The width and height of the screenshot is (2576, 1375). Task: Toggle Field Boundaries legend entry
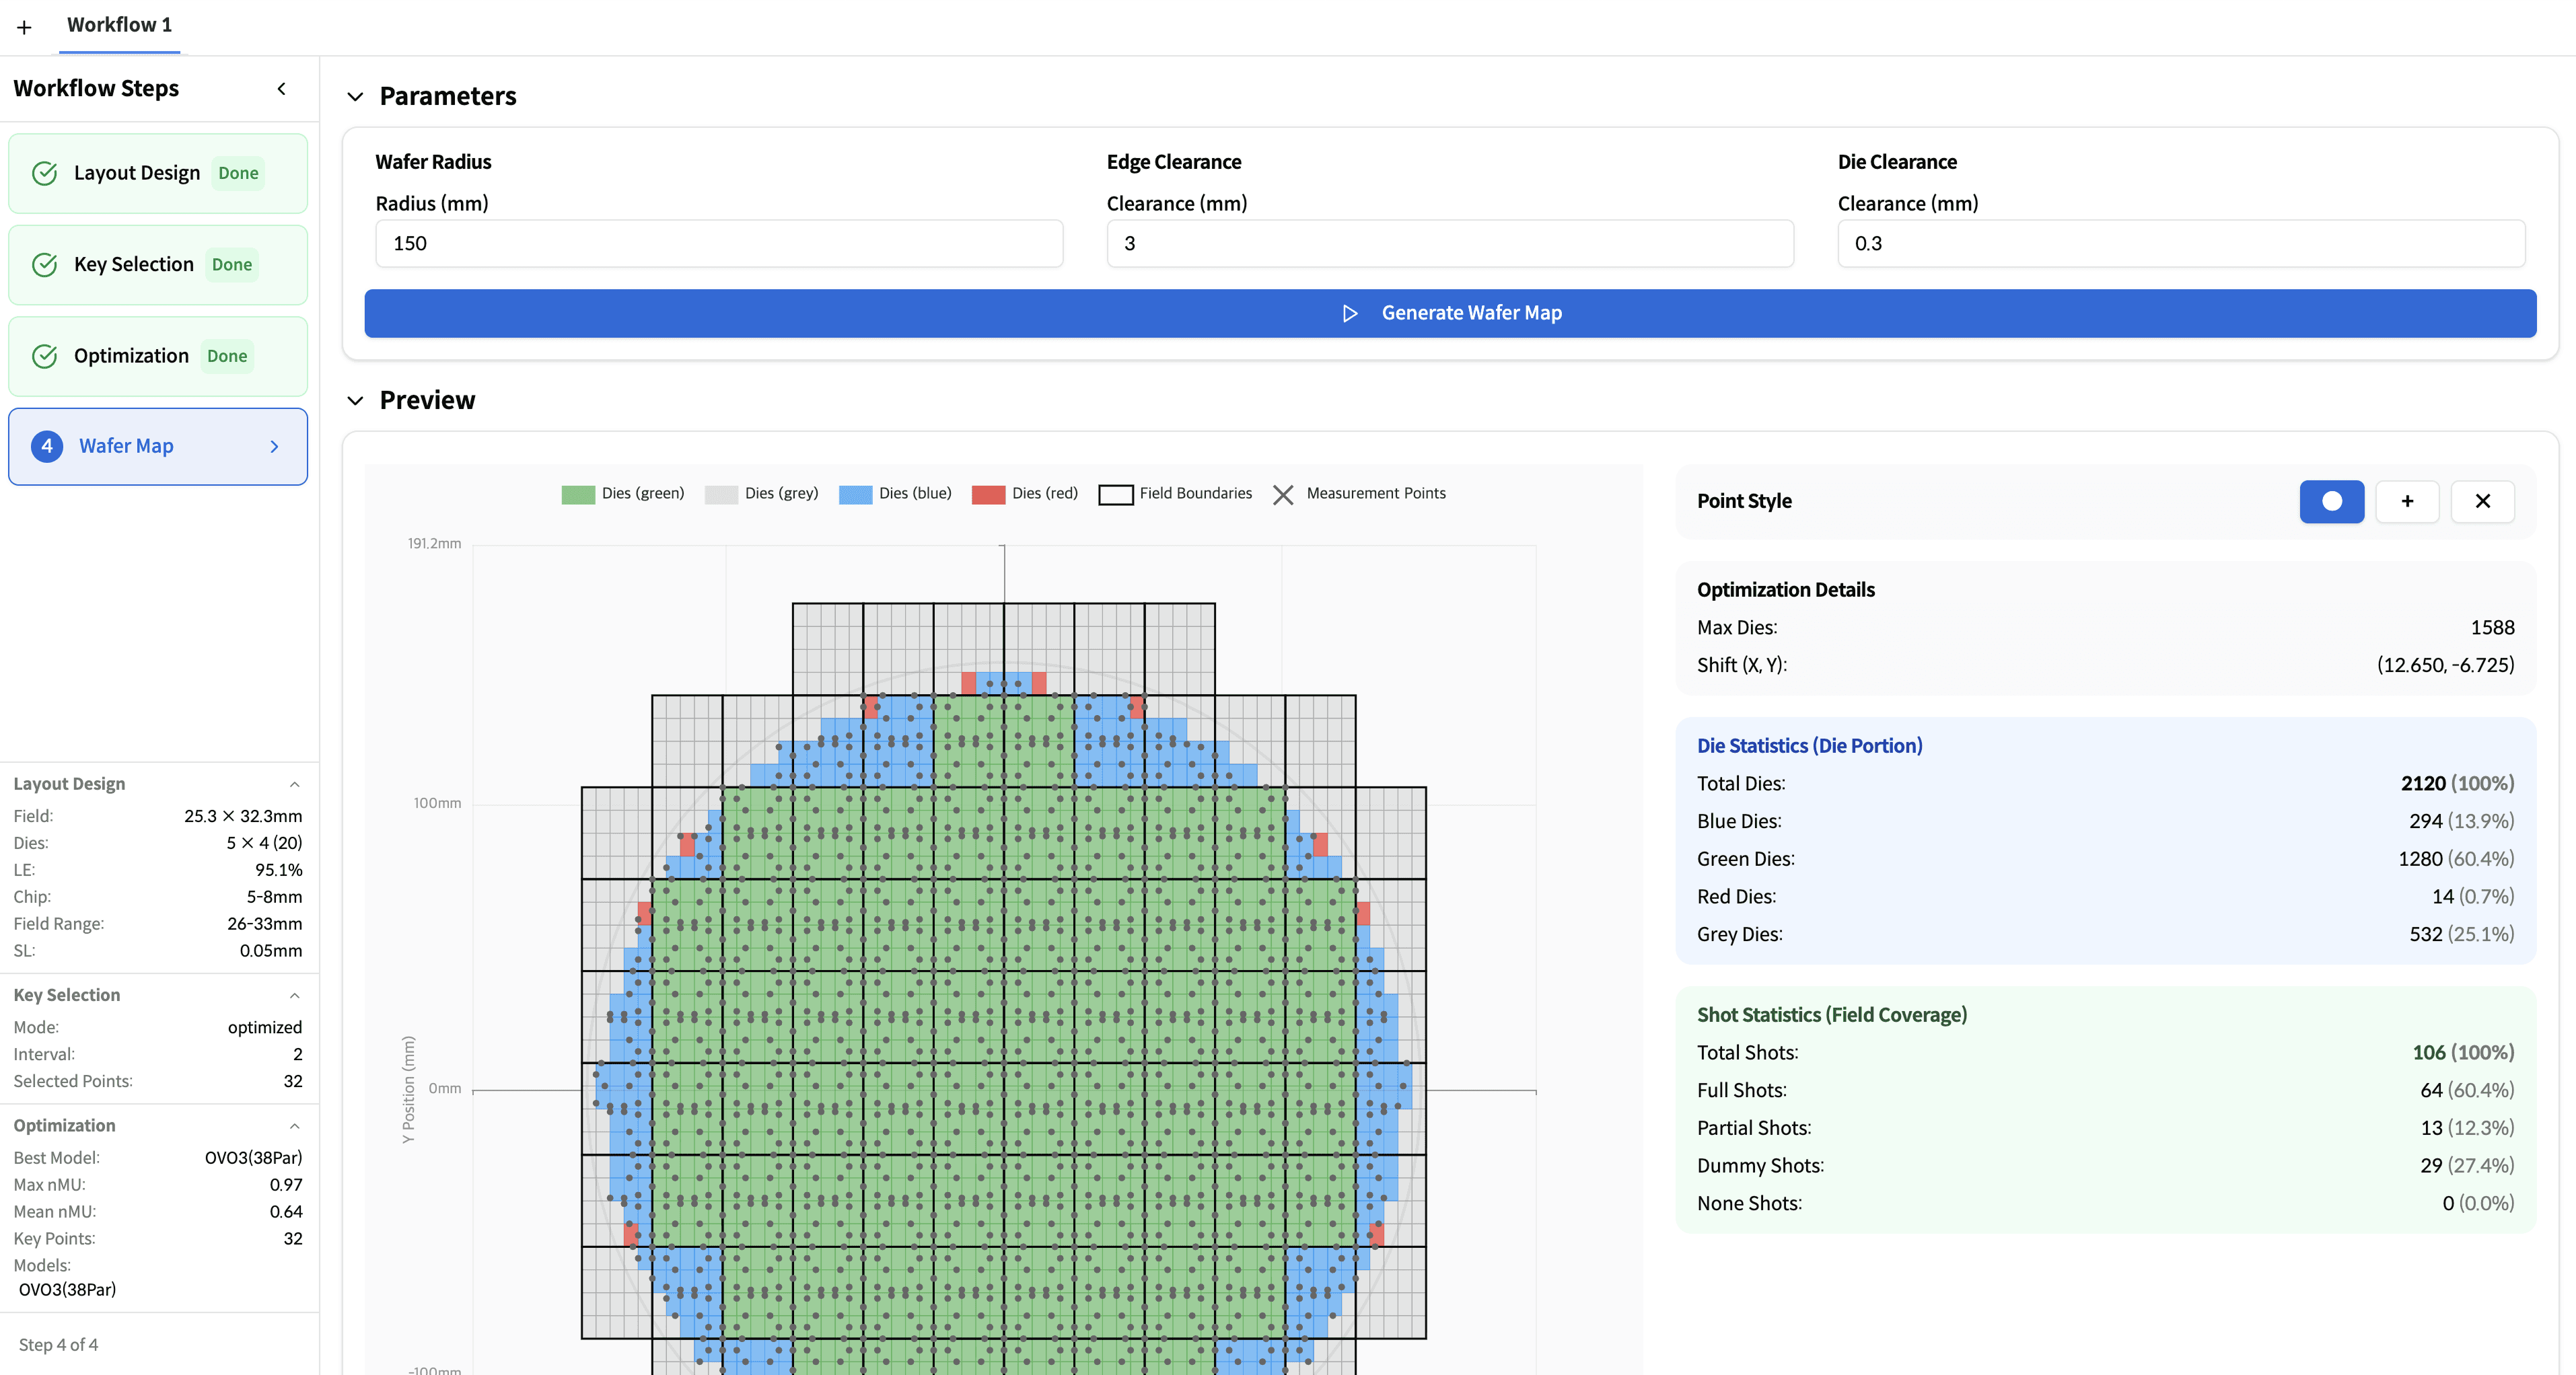[x=1175, y=494]
